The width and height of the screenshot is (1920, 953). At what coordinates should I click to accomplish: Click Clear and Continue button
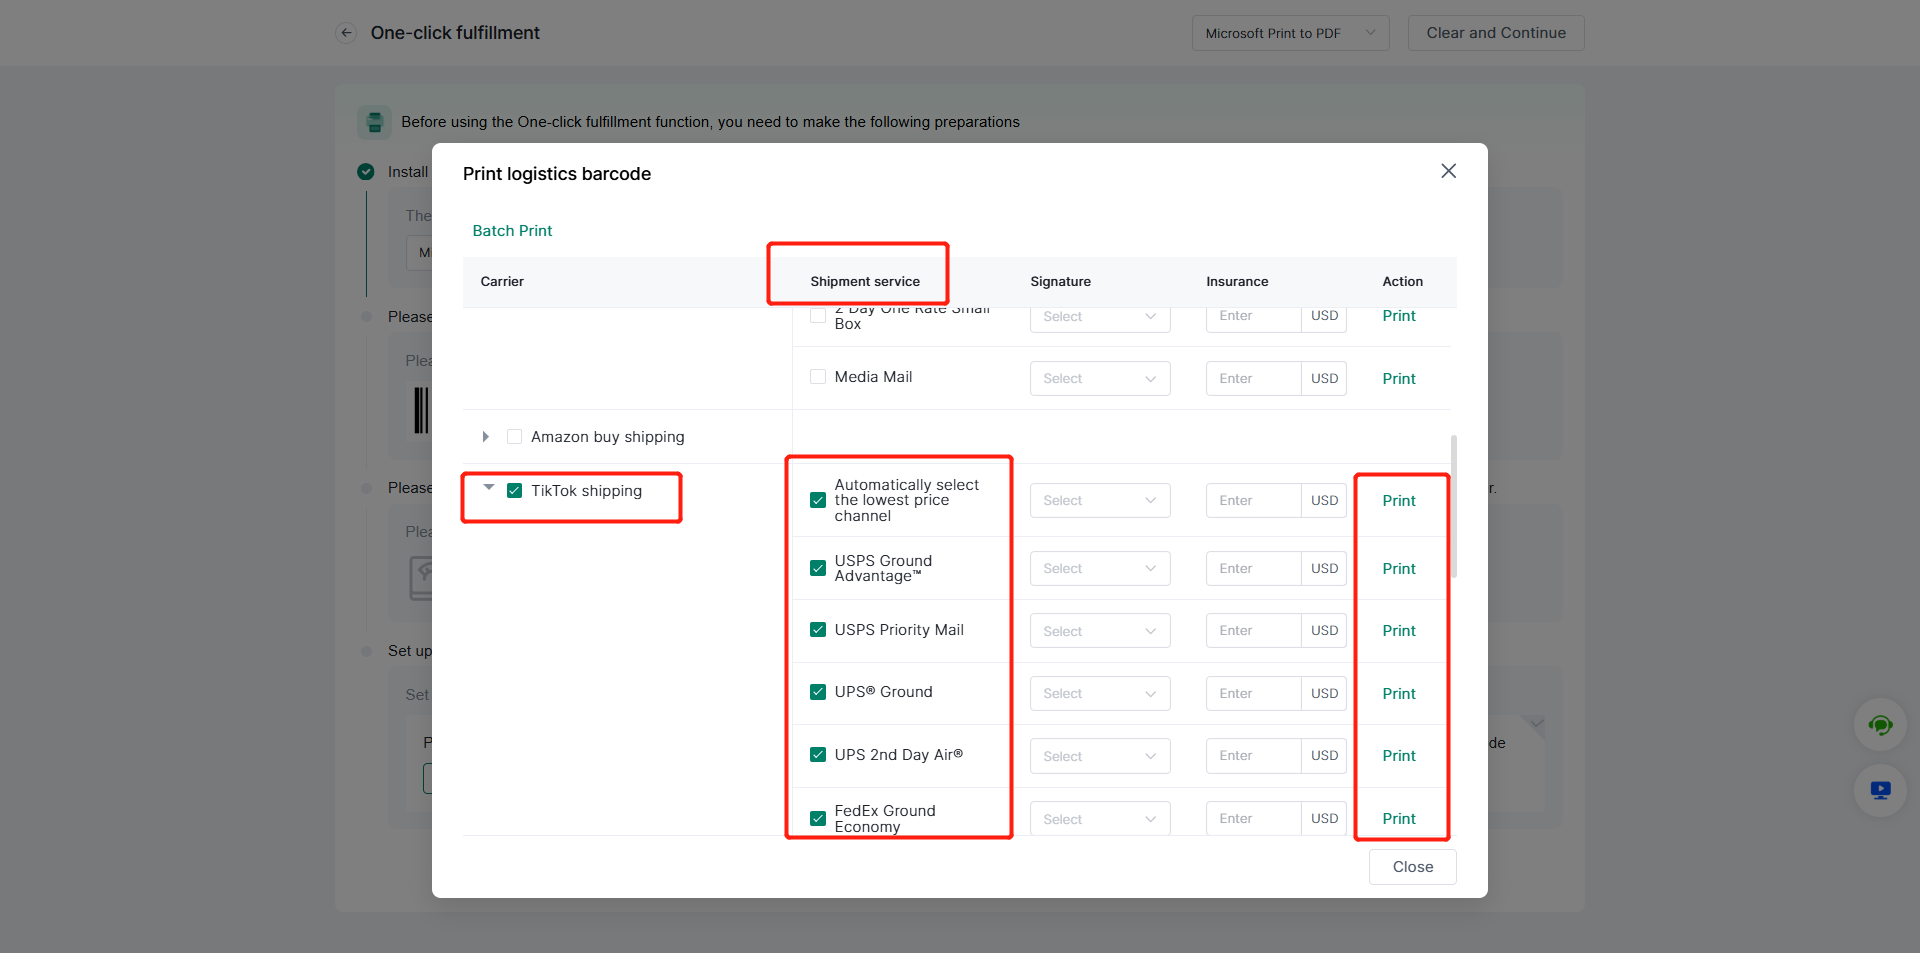(x=1496, y=33)
